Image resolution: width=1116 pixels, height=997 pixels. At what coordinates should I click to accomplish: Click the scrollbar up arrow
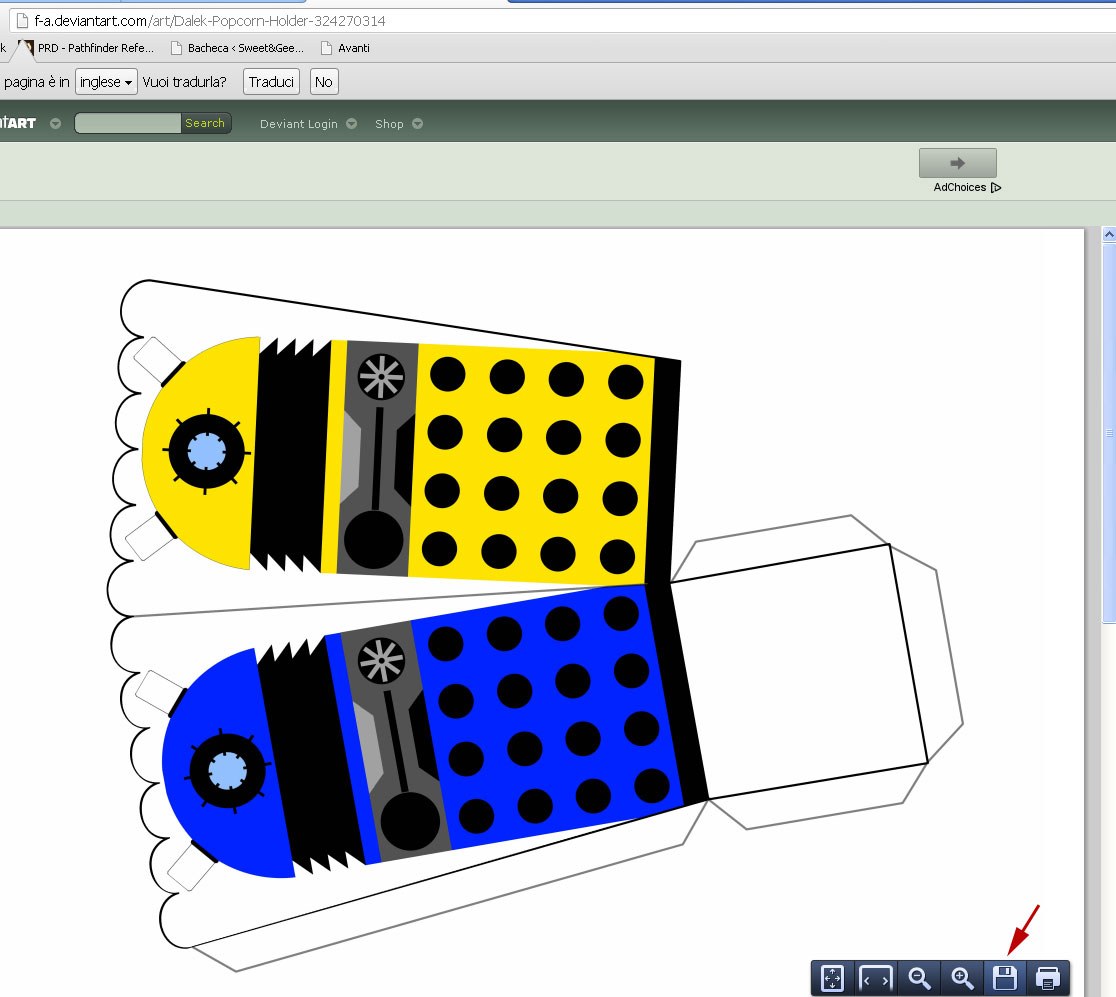[1108, 232]
